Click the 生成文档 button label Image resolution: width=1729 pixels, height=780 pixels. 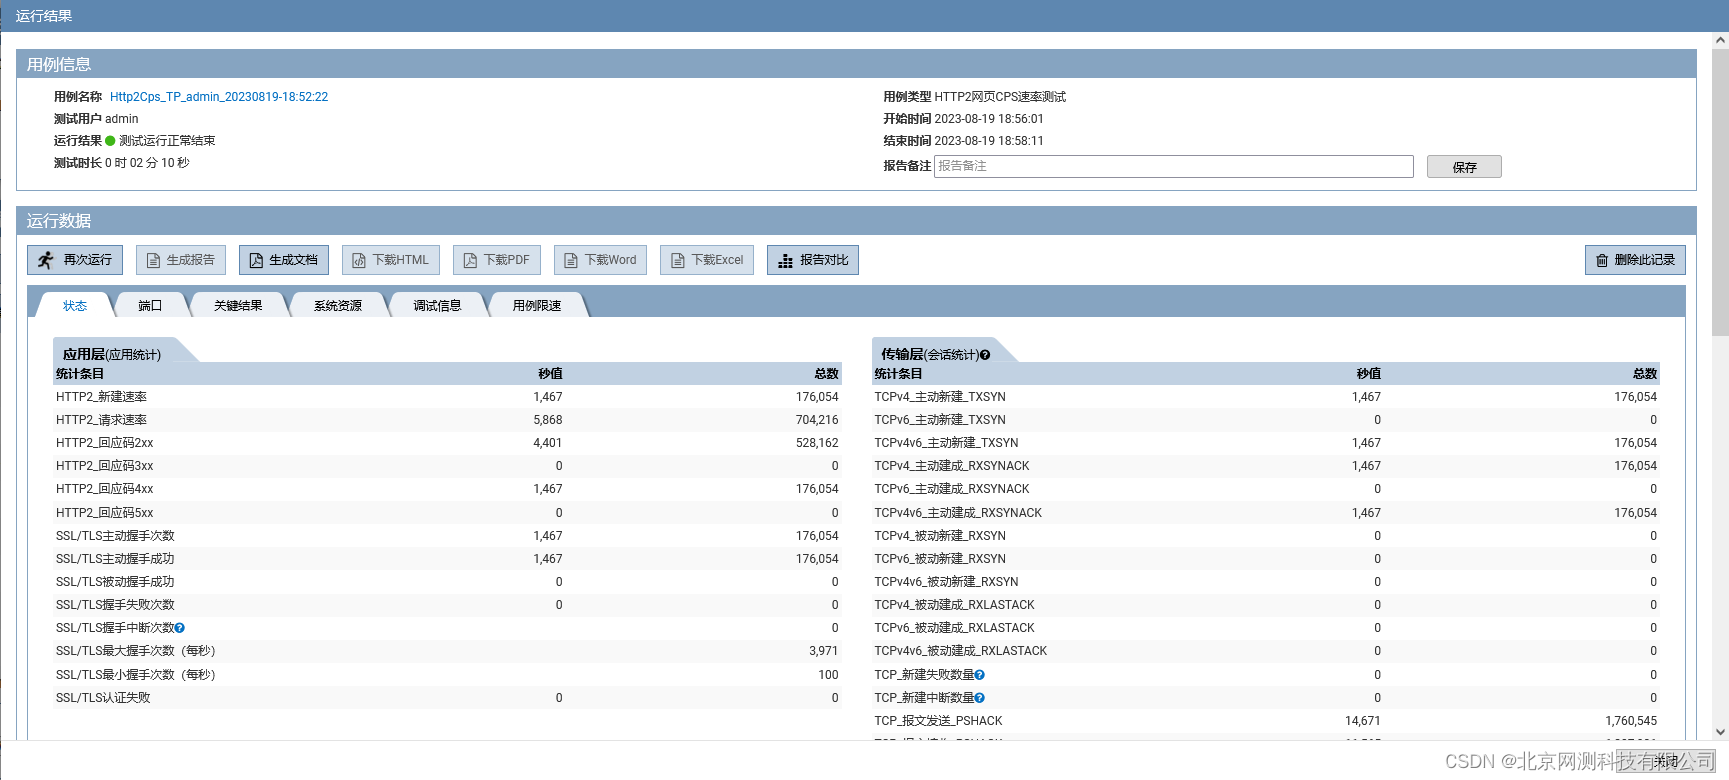pyautogui.click(x=293, y=260)
